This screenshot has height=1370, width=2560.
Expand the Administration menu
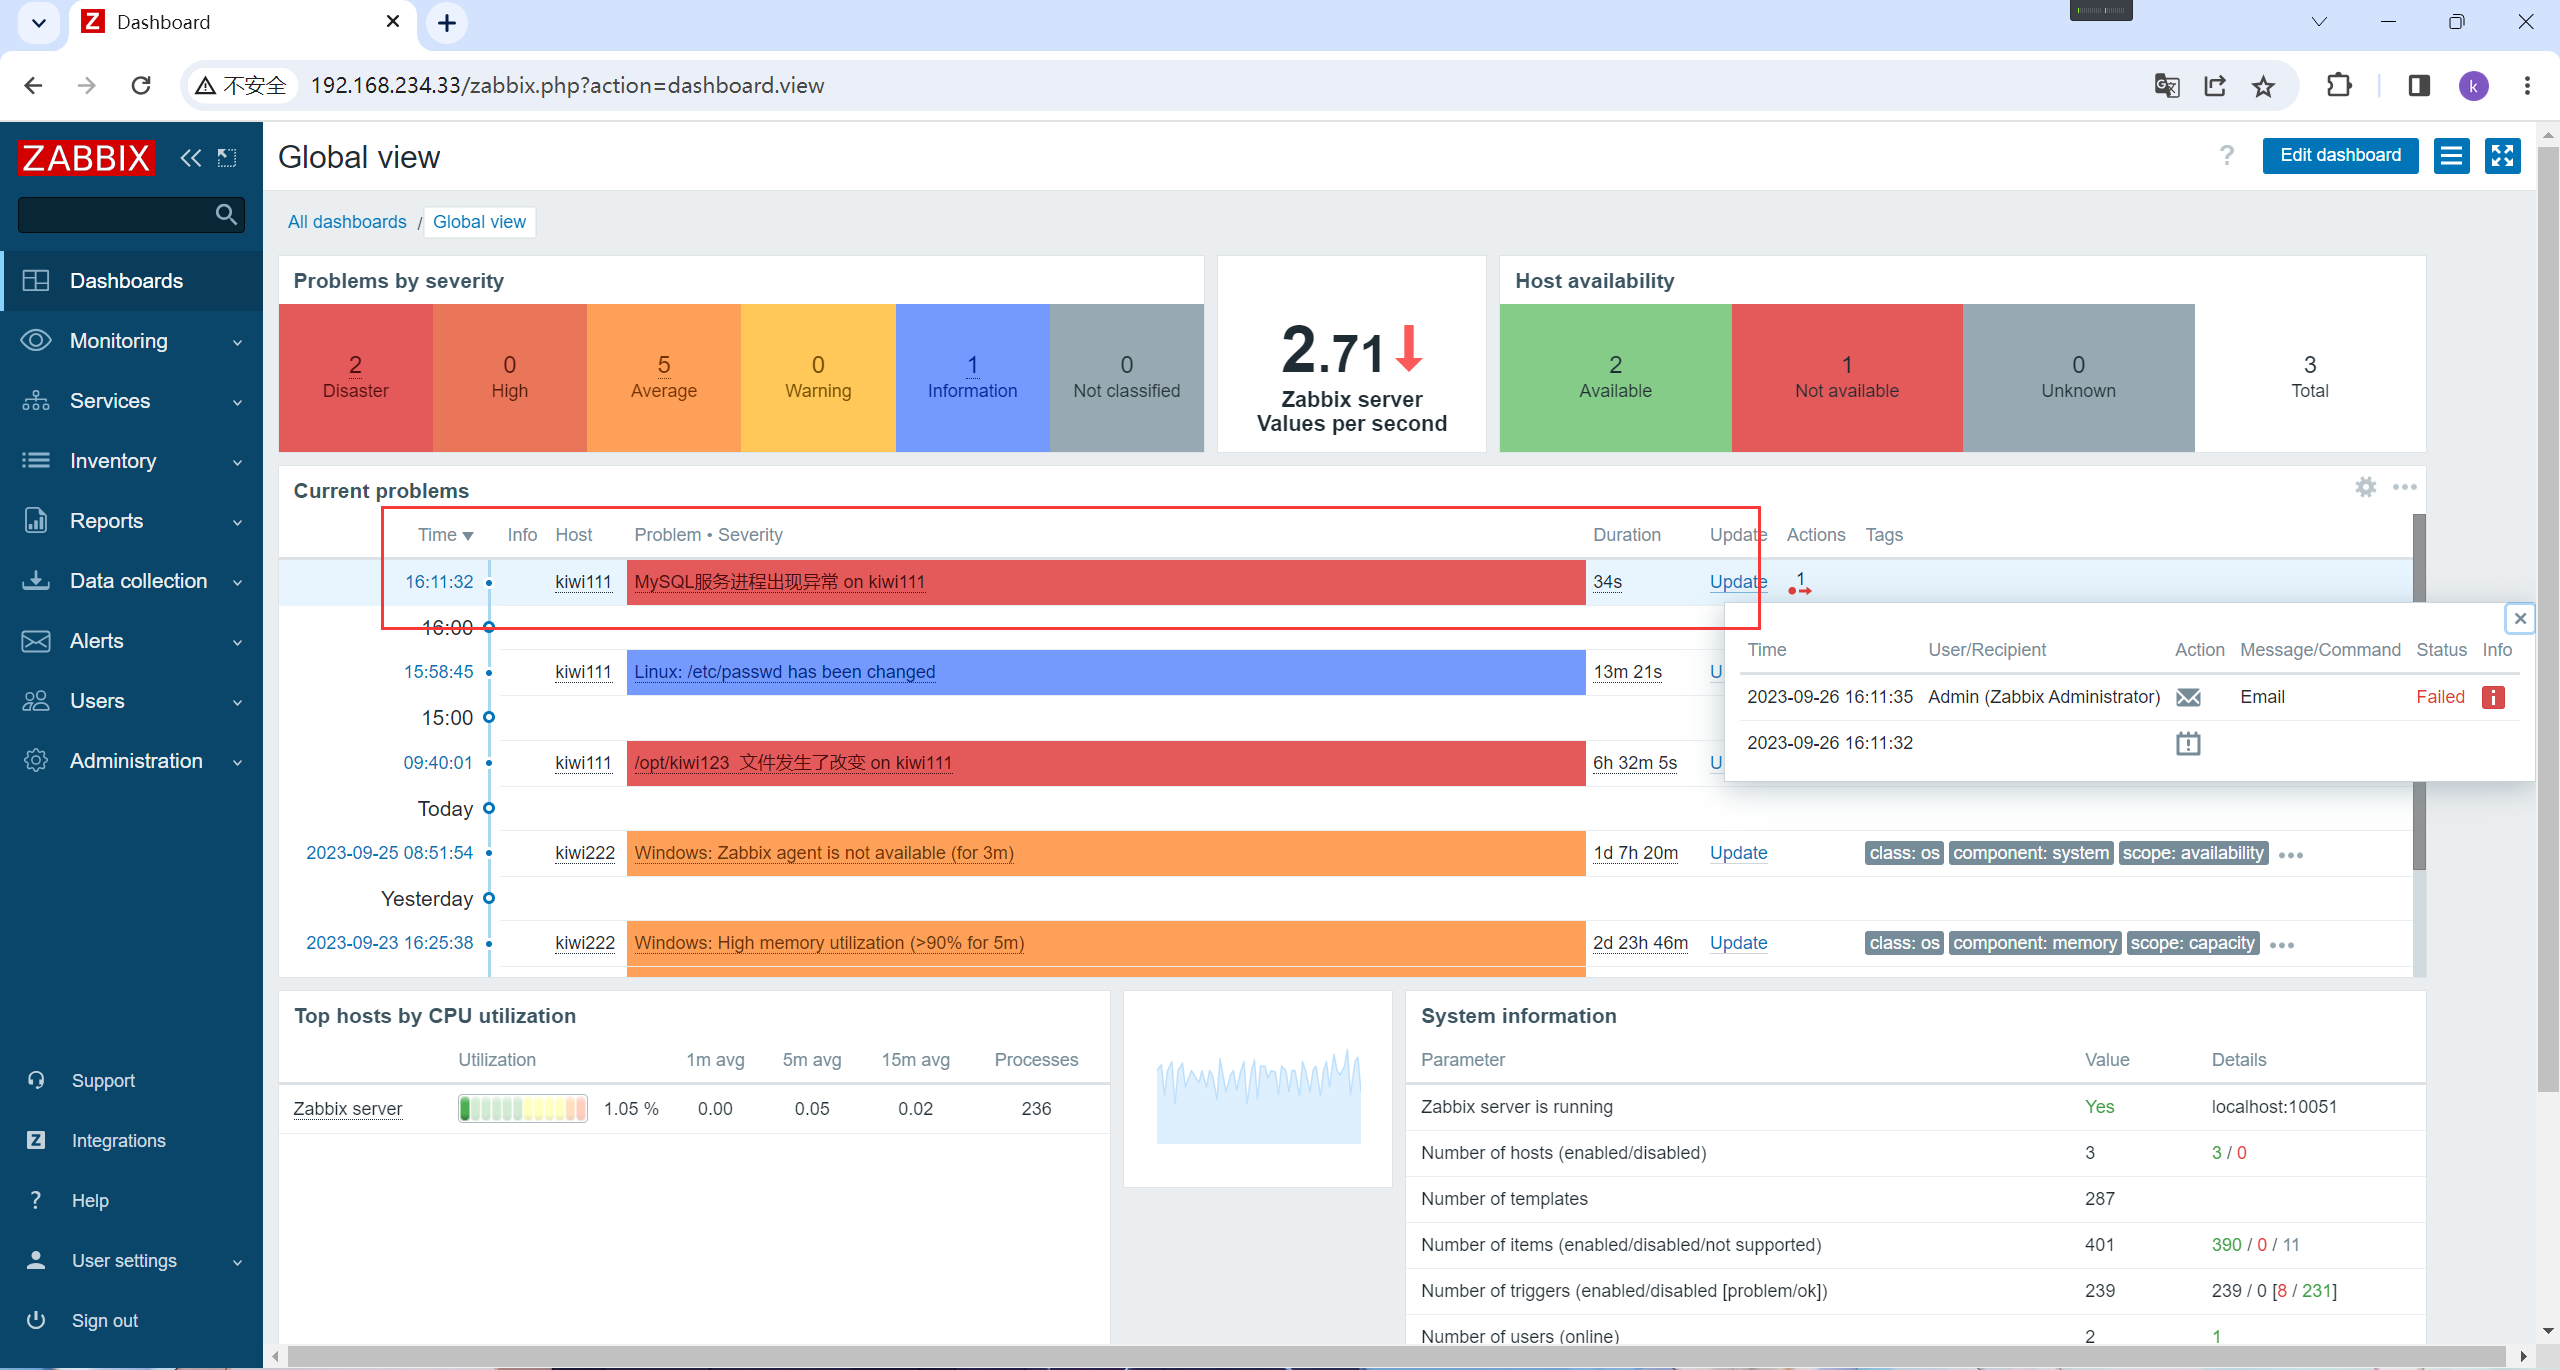tap(131, 761)
